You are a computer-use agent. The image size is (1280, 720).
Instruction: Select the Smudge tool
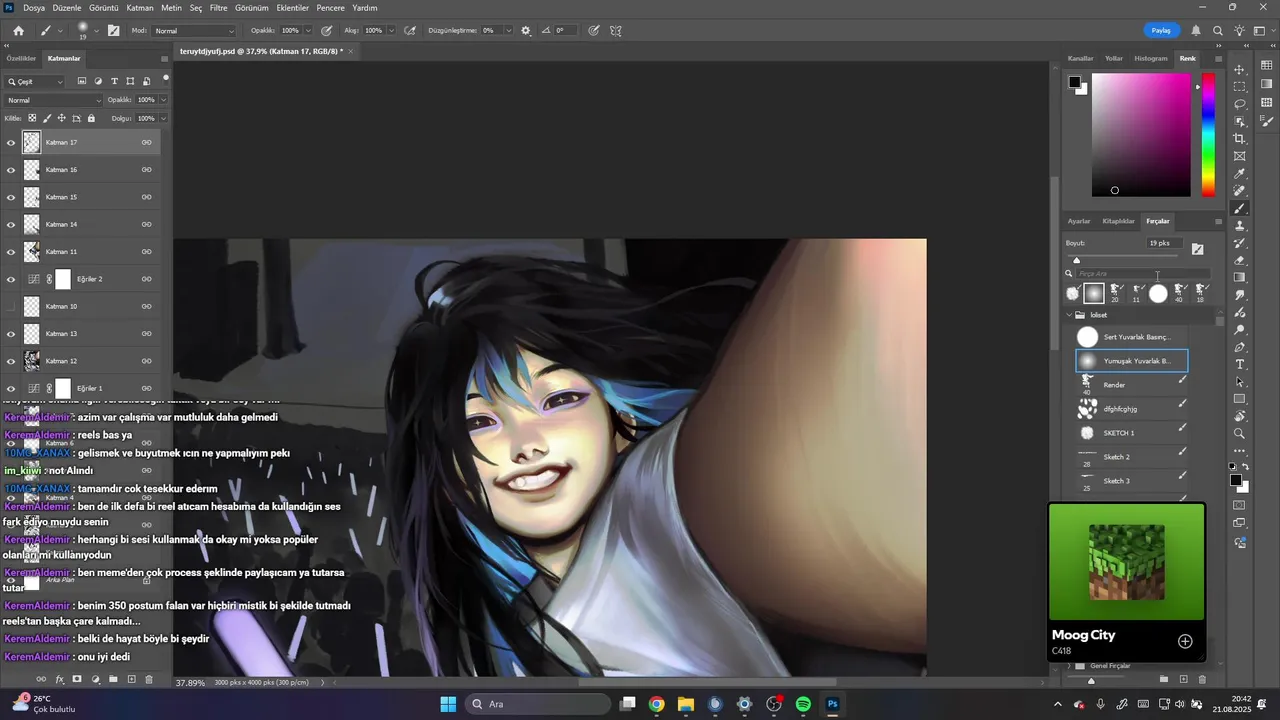tap(1240, 295)
